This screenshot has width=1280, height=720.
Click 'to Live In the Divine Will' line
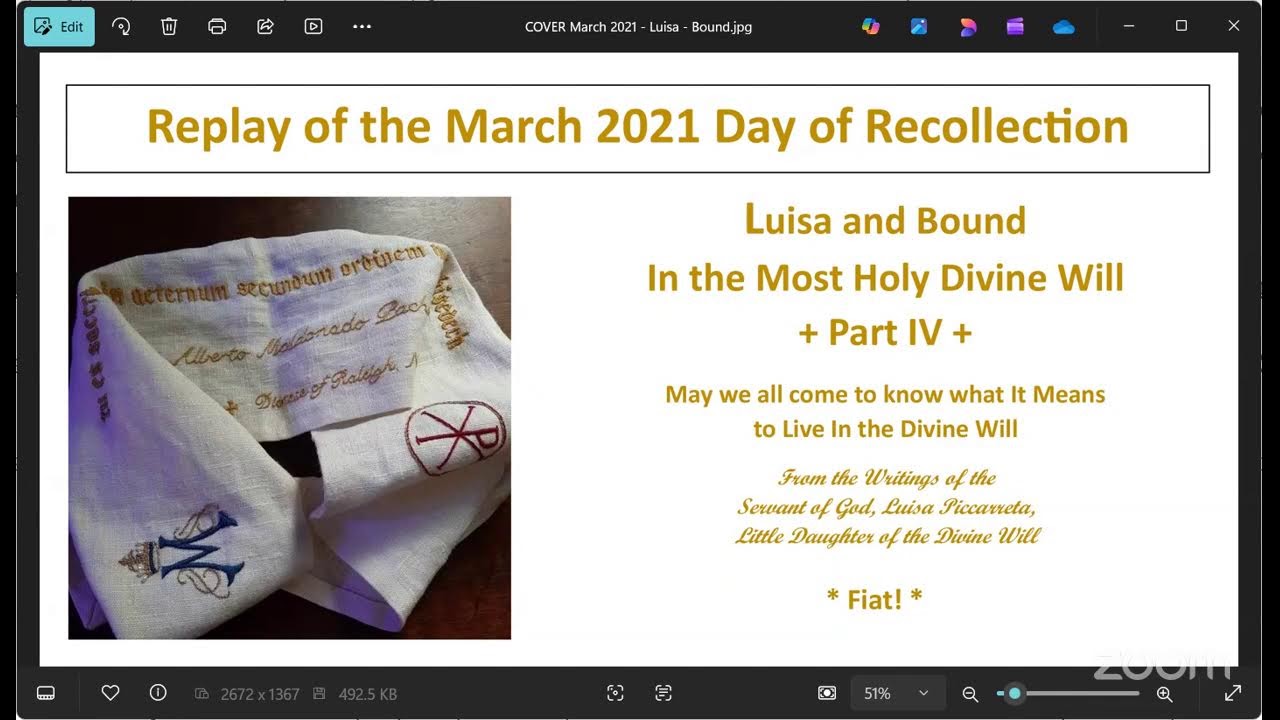[885, 429]
